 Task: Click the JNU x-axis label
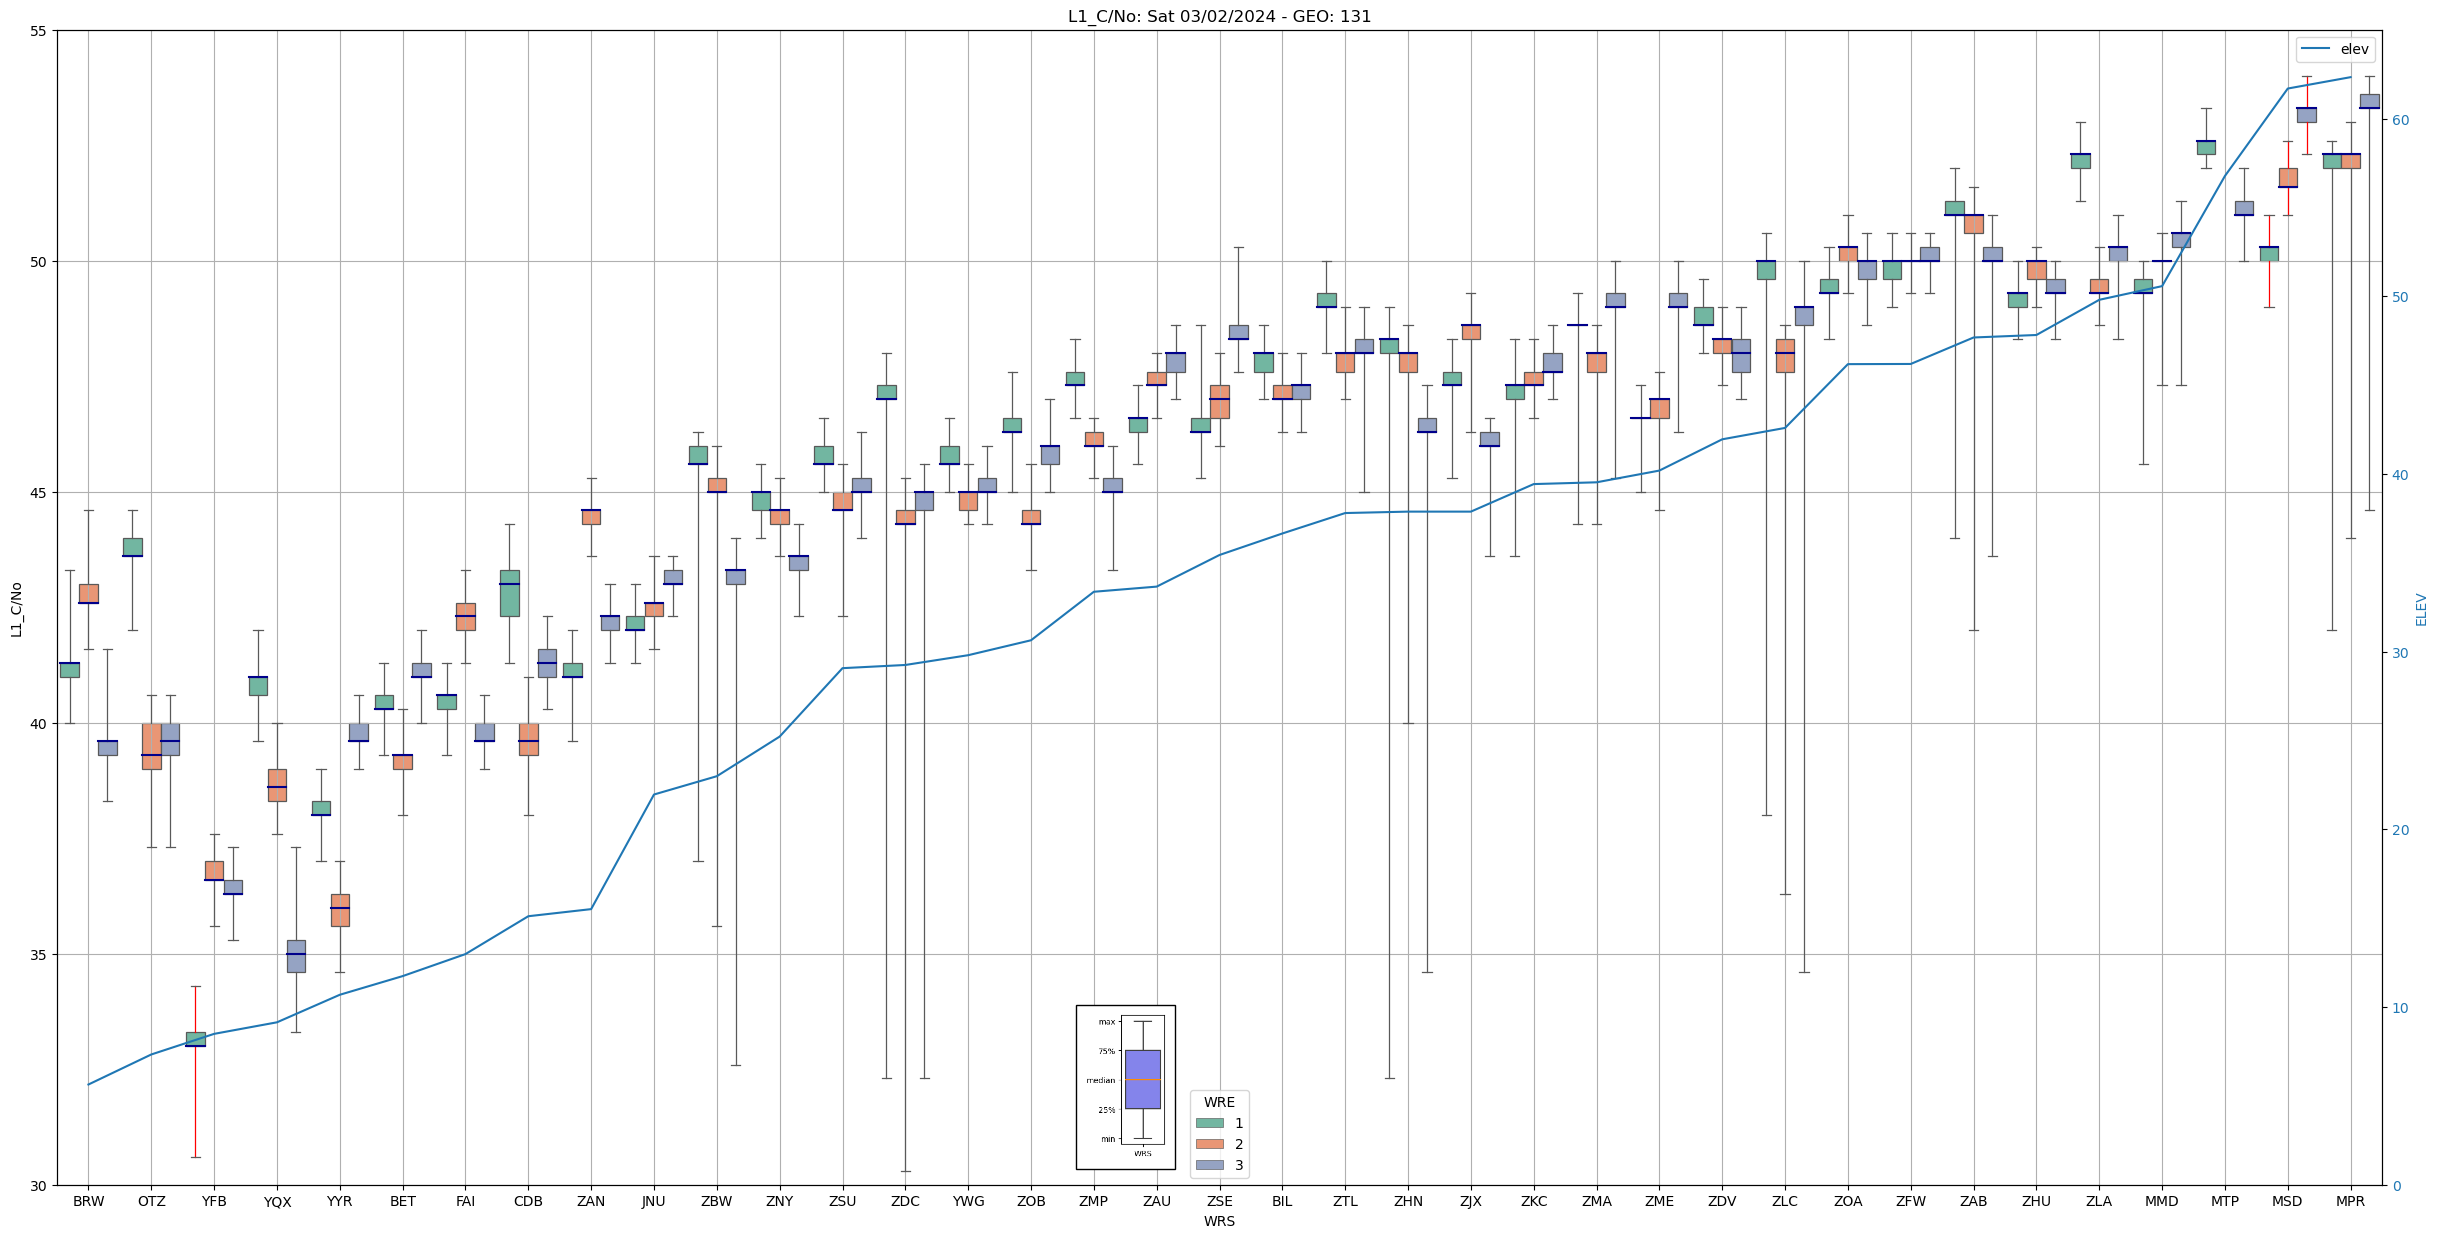coord(654,1201)
